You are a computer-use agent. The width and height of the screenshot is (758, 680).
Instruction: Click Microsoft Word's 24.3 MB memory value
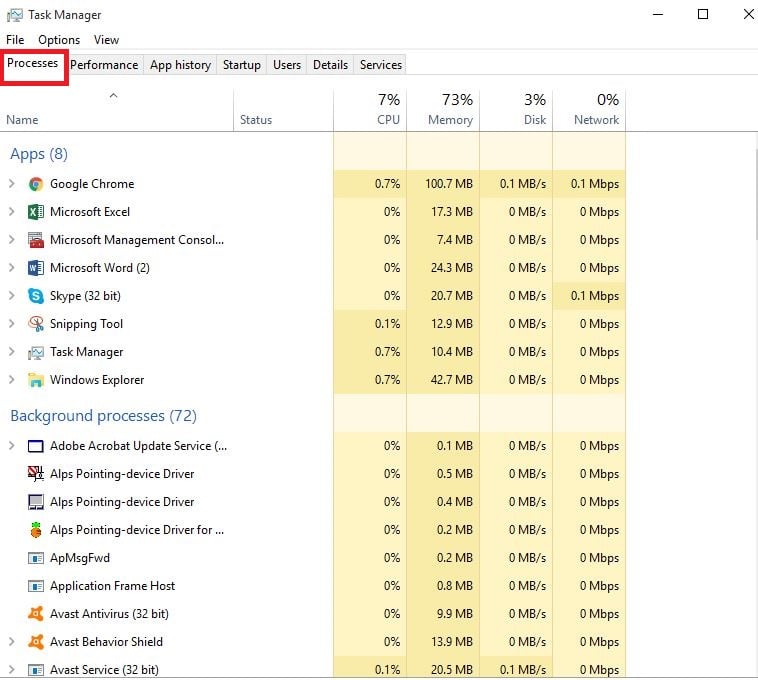[452, 268]
